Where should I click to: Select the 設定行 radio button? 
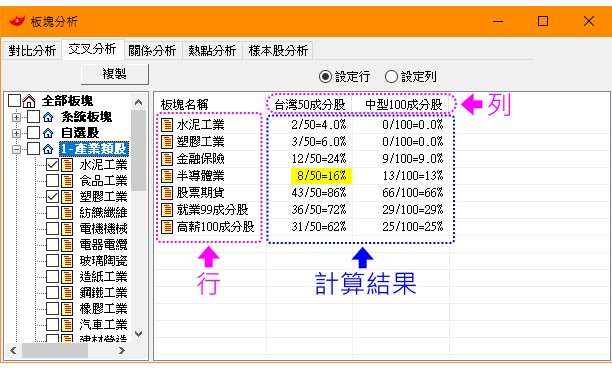(325, 77)
